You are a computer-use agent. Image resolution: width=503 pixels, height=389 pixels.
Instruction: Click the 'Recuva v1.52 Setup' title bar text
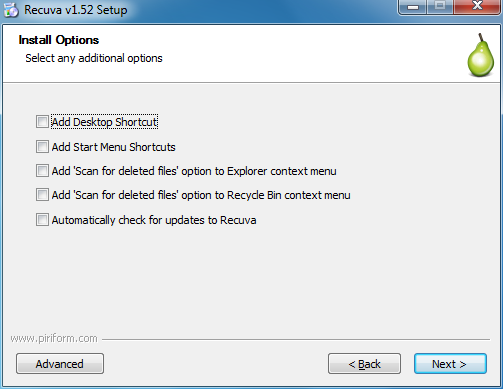[76, 10]
